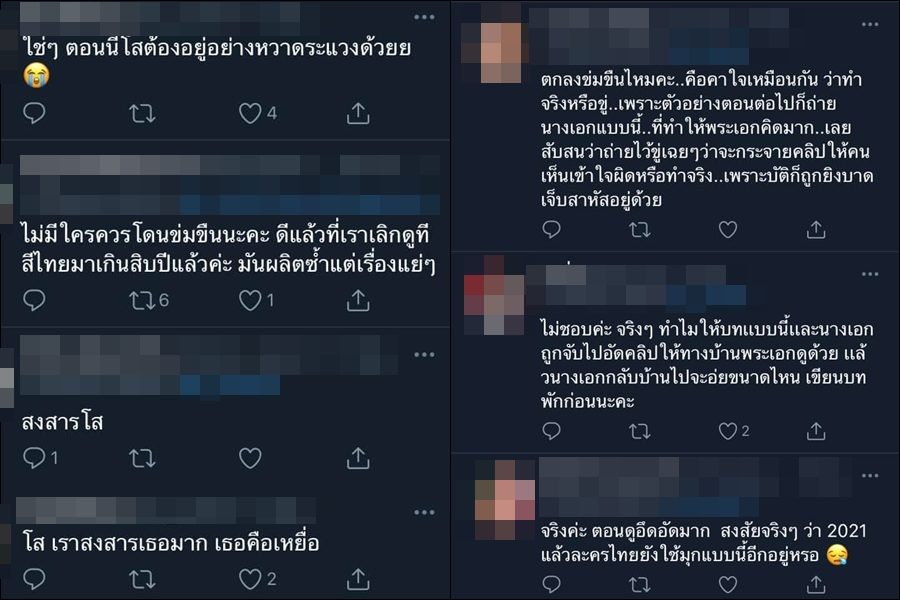Screen dimensions: 900x600
Task: Retweet the tweet showing 6 retweets
Action: pos(141,300)
